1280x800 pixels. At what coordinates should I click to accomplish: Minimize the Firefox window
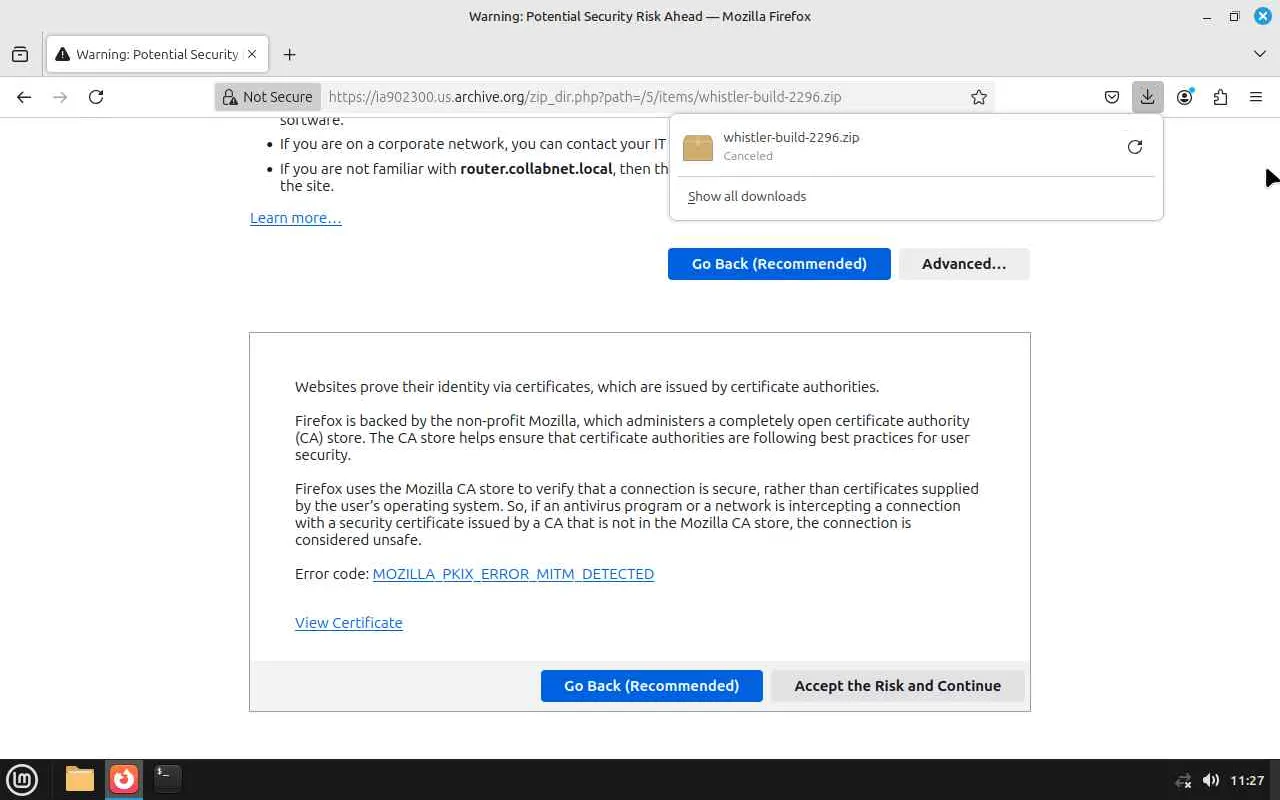(x=1208, y=16)
